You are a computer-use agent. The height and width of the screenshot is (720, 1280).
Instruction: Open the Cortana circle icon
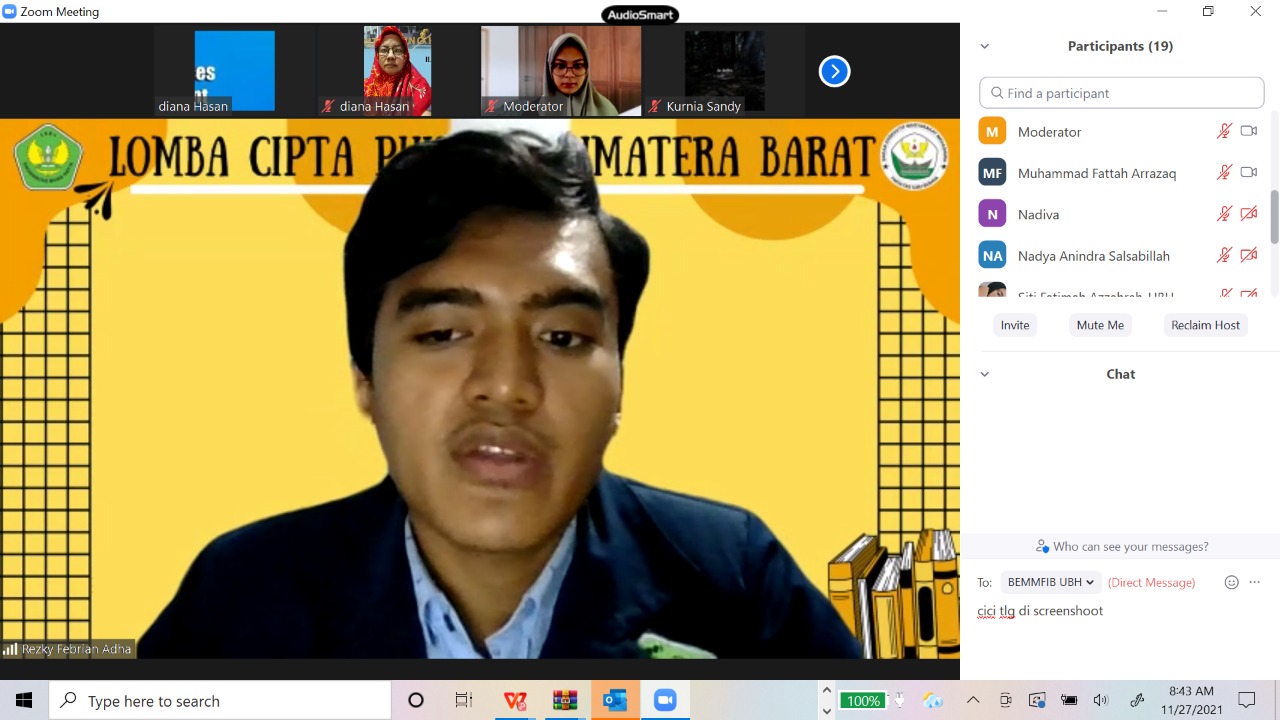click(416, 701)
